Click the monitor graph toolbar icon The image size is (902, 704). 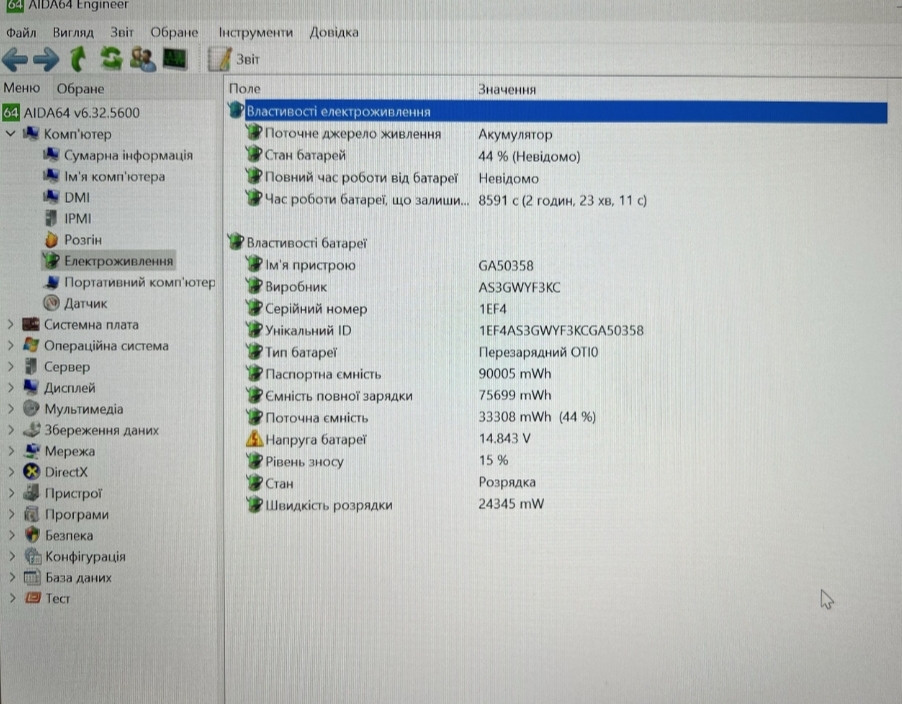tap(175, 59)
